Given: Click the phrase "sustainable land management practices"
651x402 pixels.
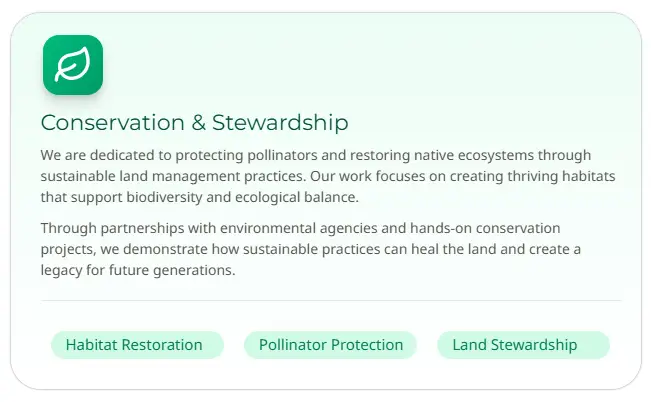Looking at the screenshot, I should (x=173, y=176).
